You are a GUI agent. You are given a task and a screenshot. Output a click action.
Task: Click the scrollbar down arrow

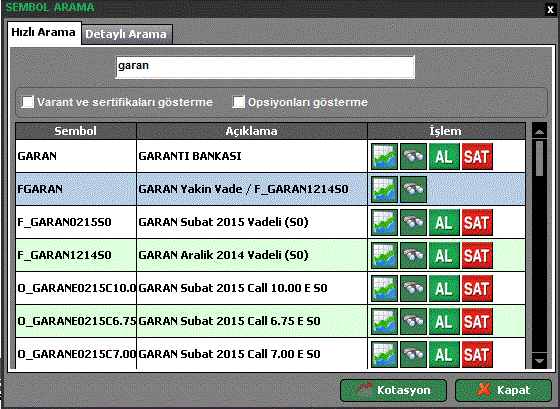pyautogui.click(x=539, y=361)
